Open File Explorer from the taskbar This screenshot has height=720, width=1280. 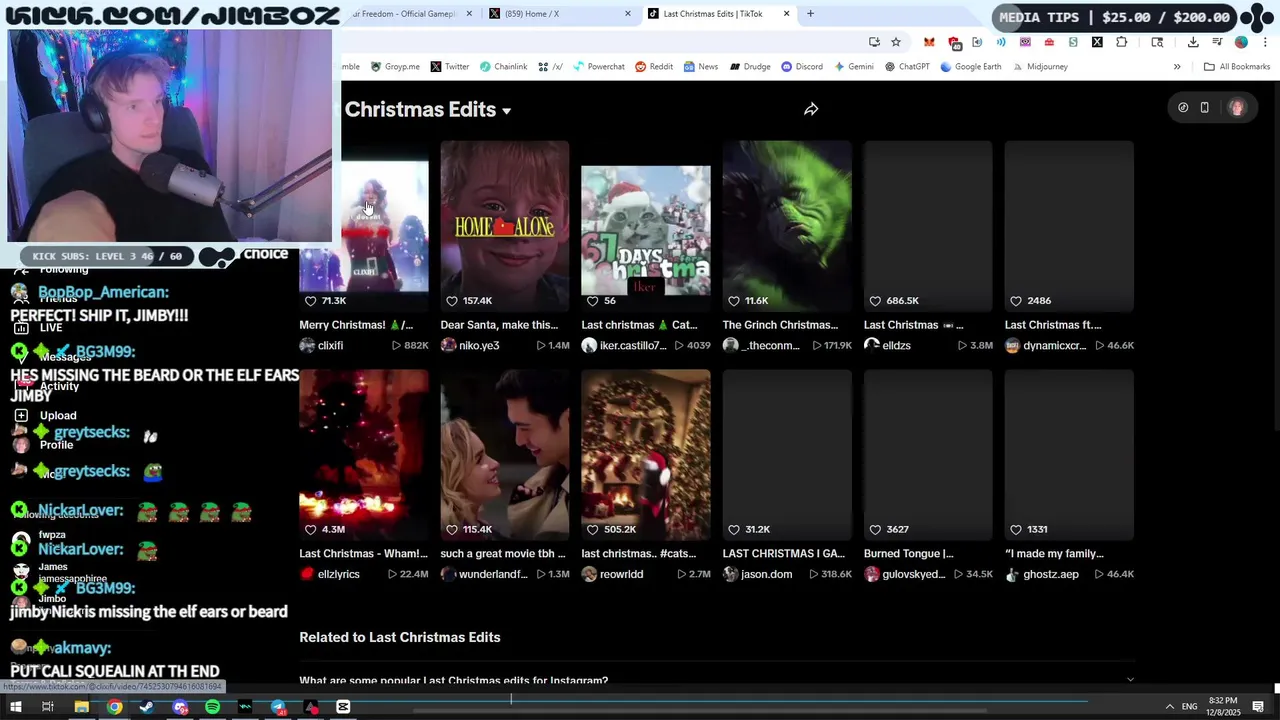(81, 707)
